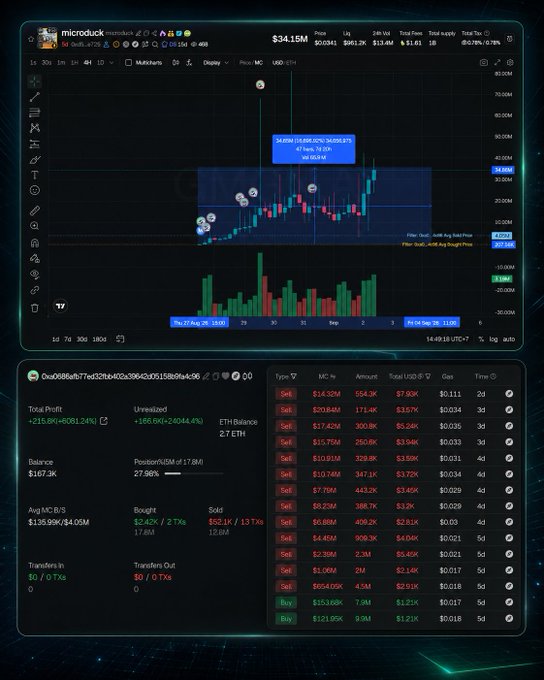This screenshot has height=680, width=544.
Task: Copy the wallet address
Action: point(216,376)
